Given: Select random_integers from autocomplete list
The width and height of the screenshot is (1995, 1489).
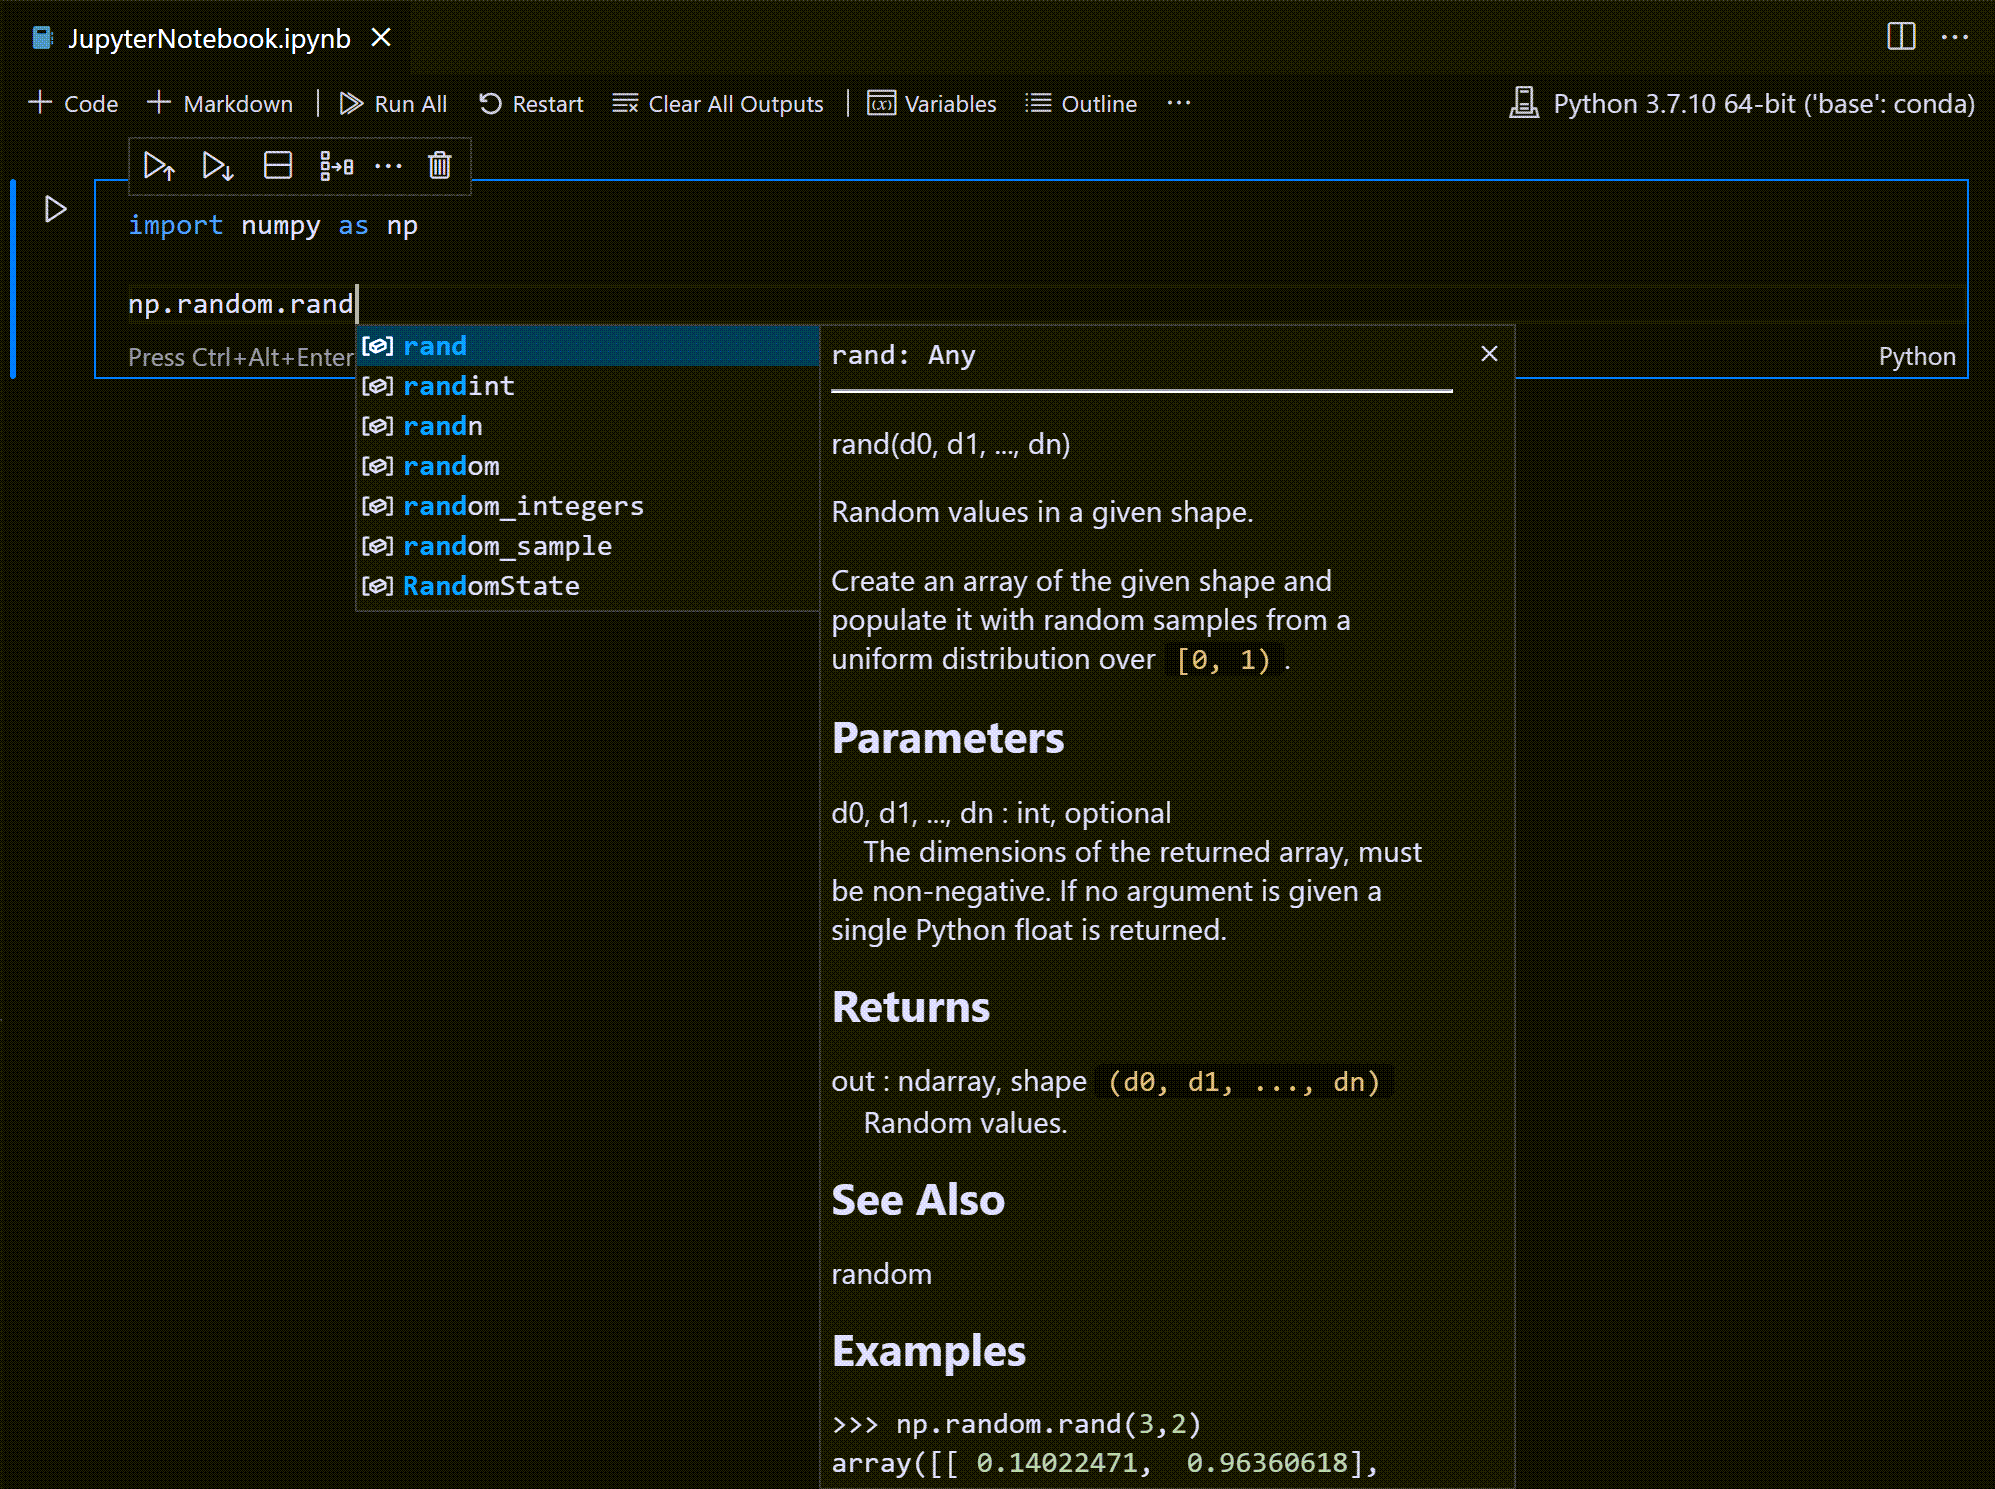Looking at the screenshot, I should tap(525, 505).
